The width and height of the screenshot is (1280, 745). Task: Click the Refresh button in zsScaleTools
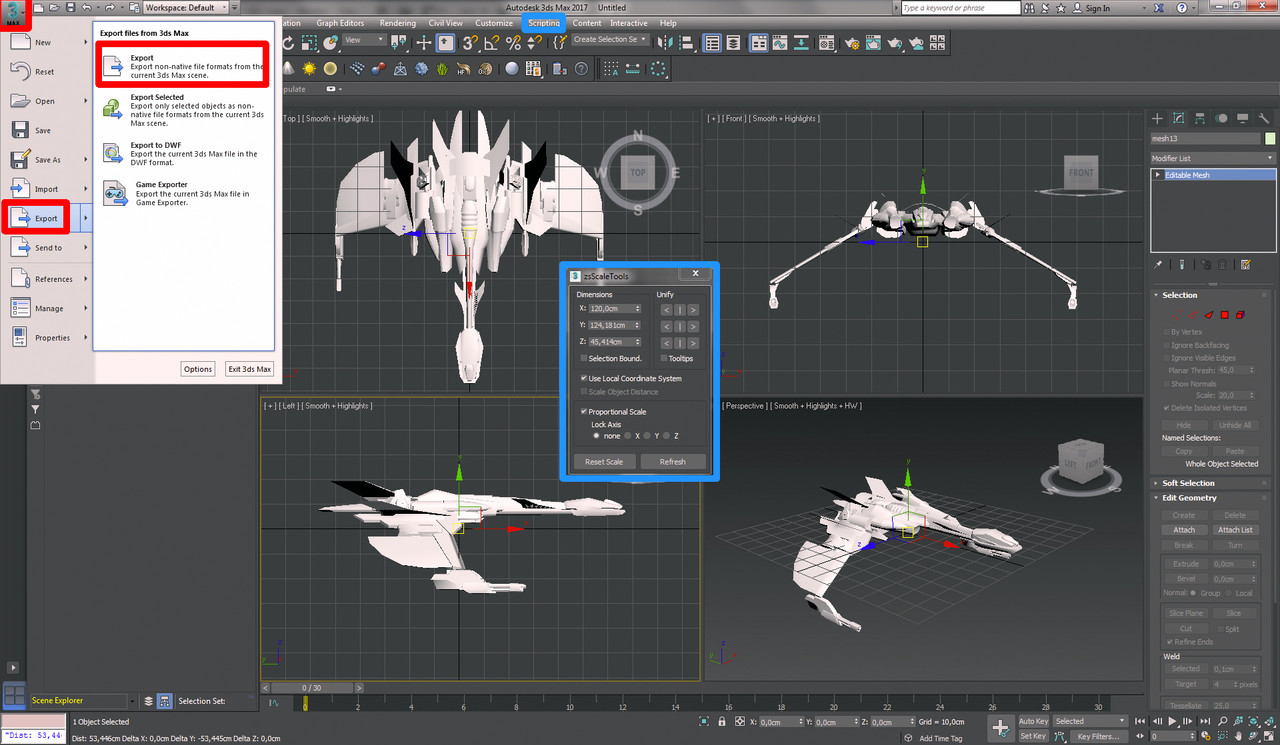coord(673,462)
